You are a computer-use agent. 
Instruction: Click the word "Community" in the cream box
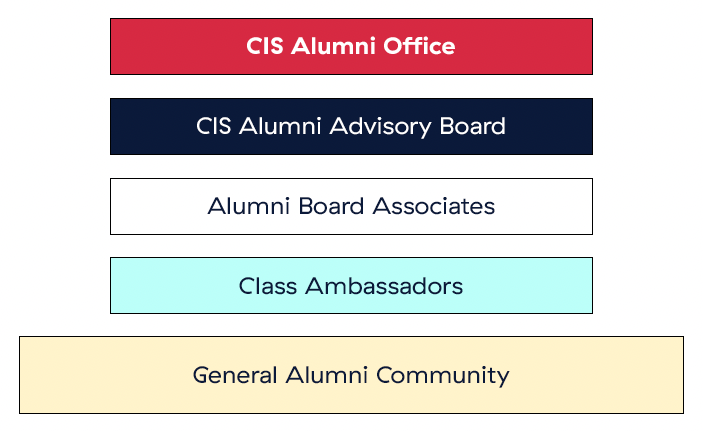coord(443,377)
